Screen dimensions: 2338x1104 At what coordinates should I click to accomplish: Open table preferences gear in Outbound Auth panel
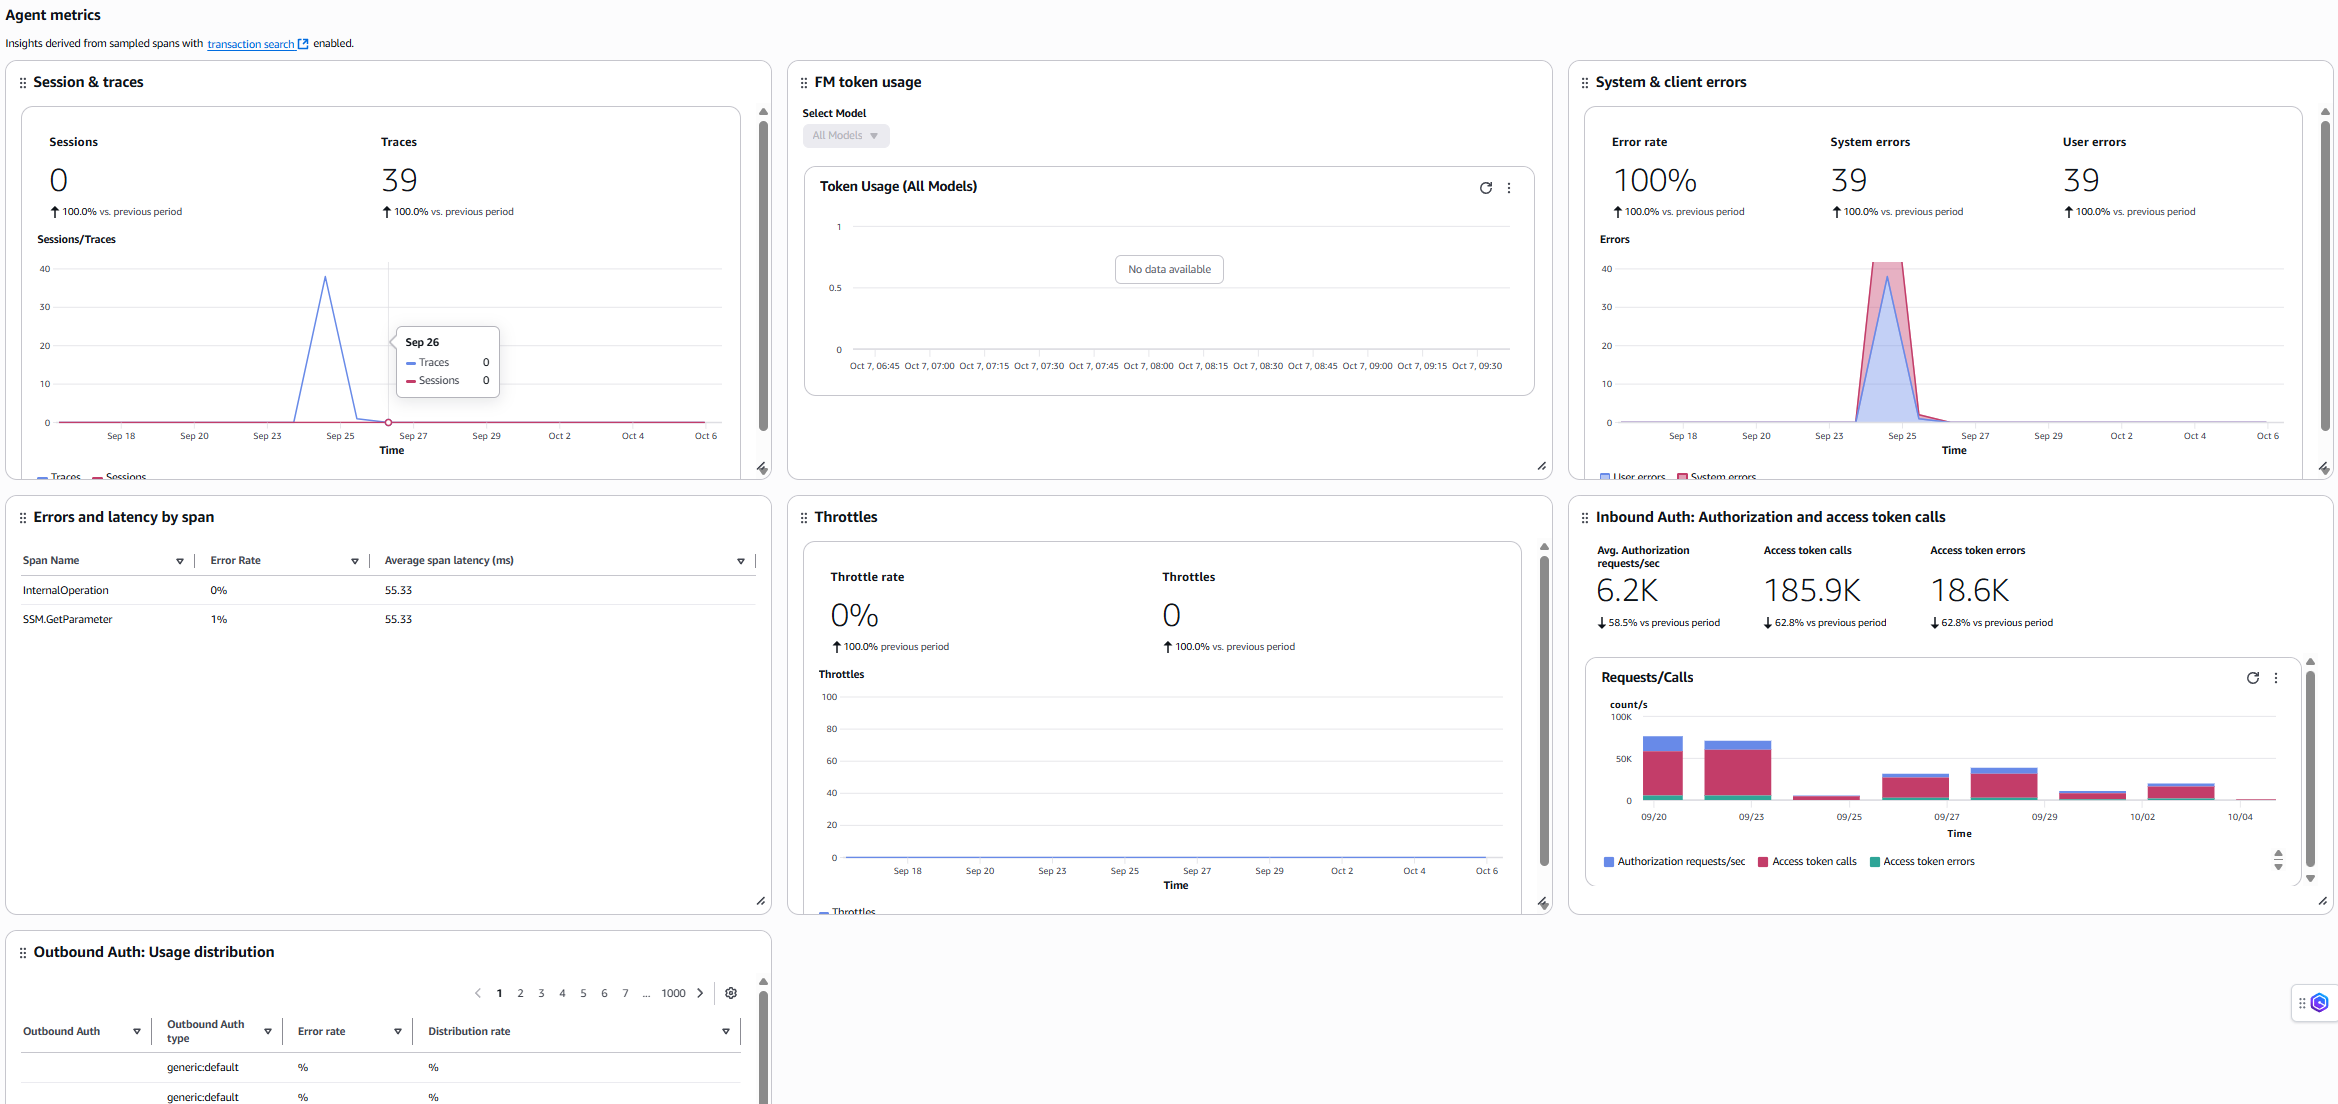coord(731,993)
